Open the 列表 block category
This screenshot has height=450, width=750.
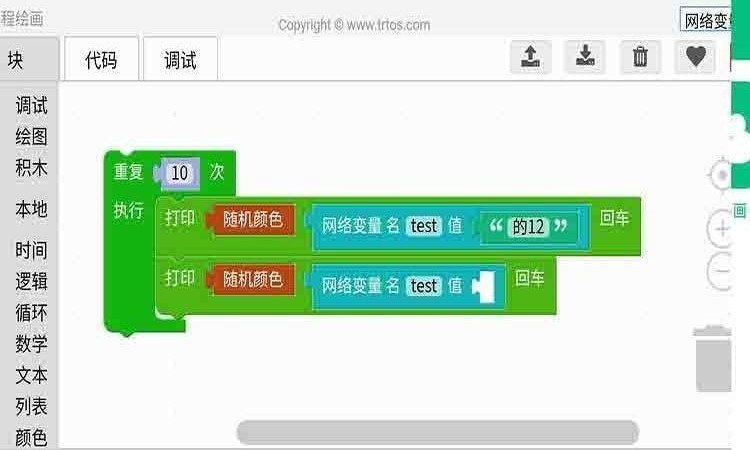tap(31, 406)
